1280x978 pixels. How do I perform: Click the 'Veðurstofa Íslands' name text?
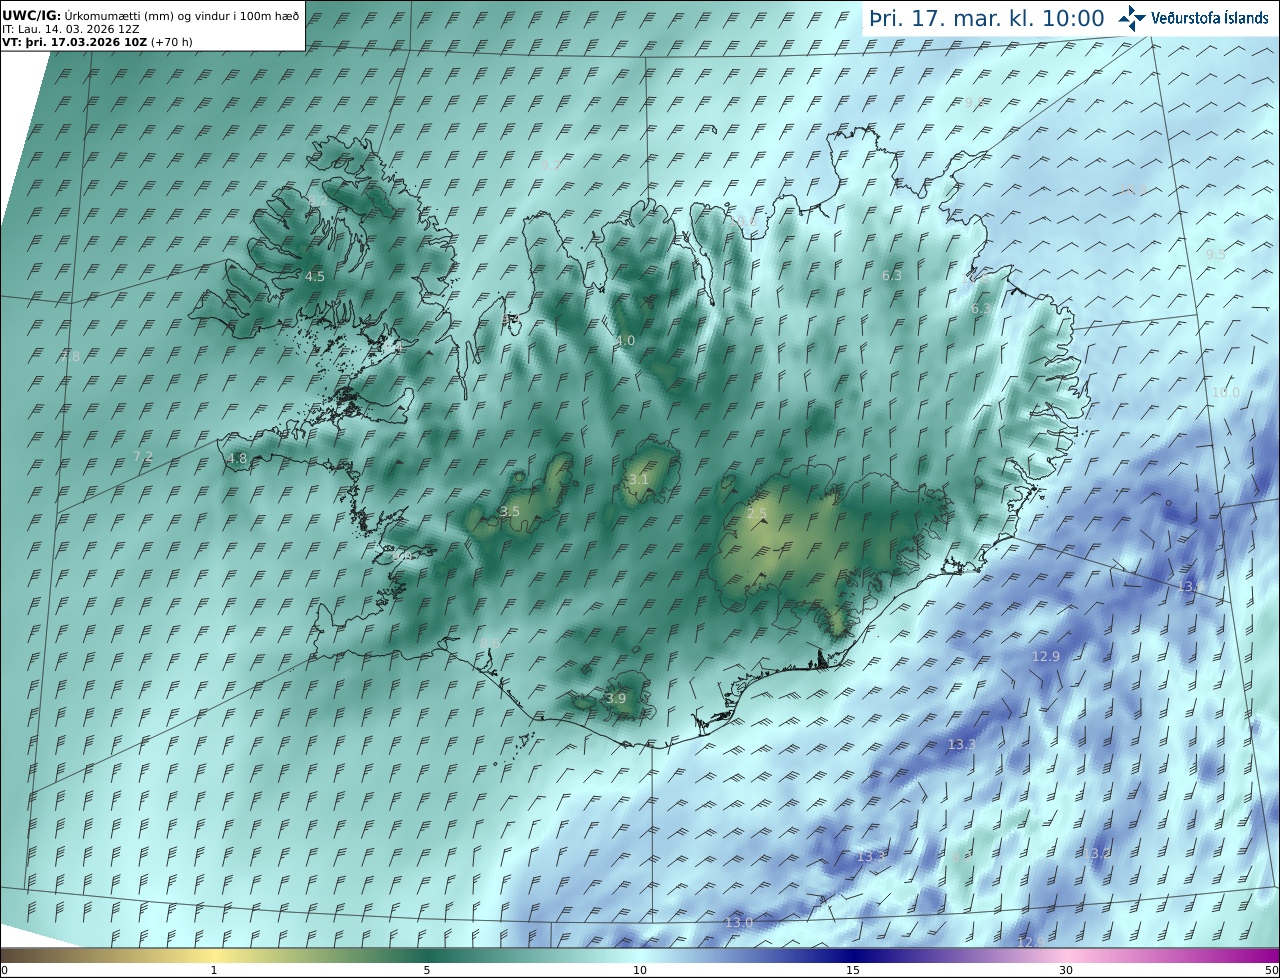point(1210,18)
